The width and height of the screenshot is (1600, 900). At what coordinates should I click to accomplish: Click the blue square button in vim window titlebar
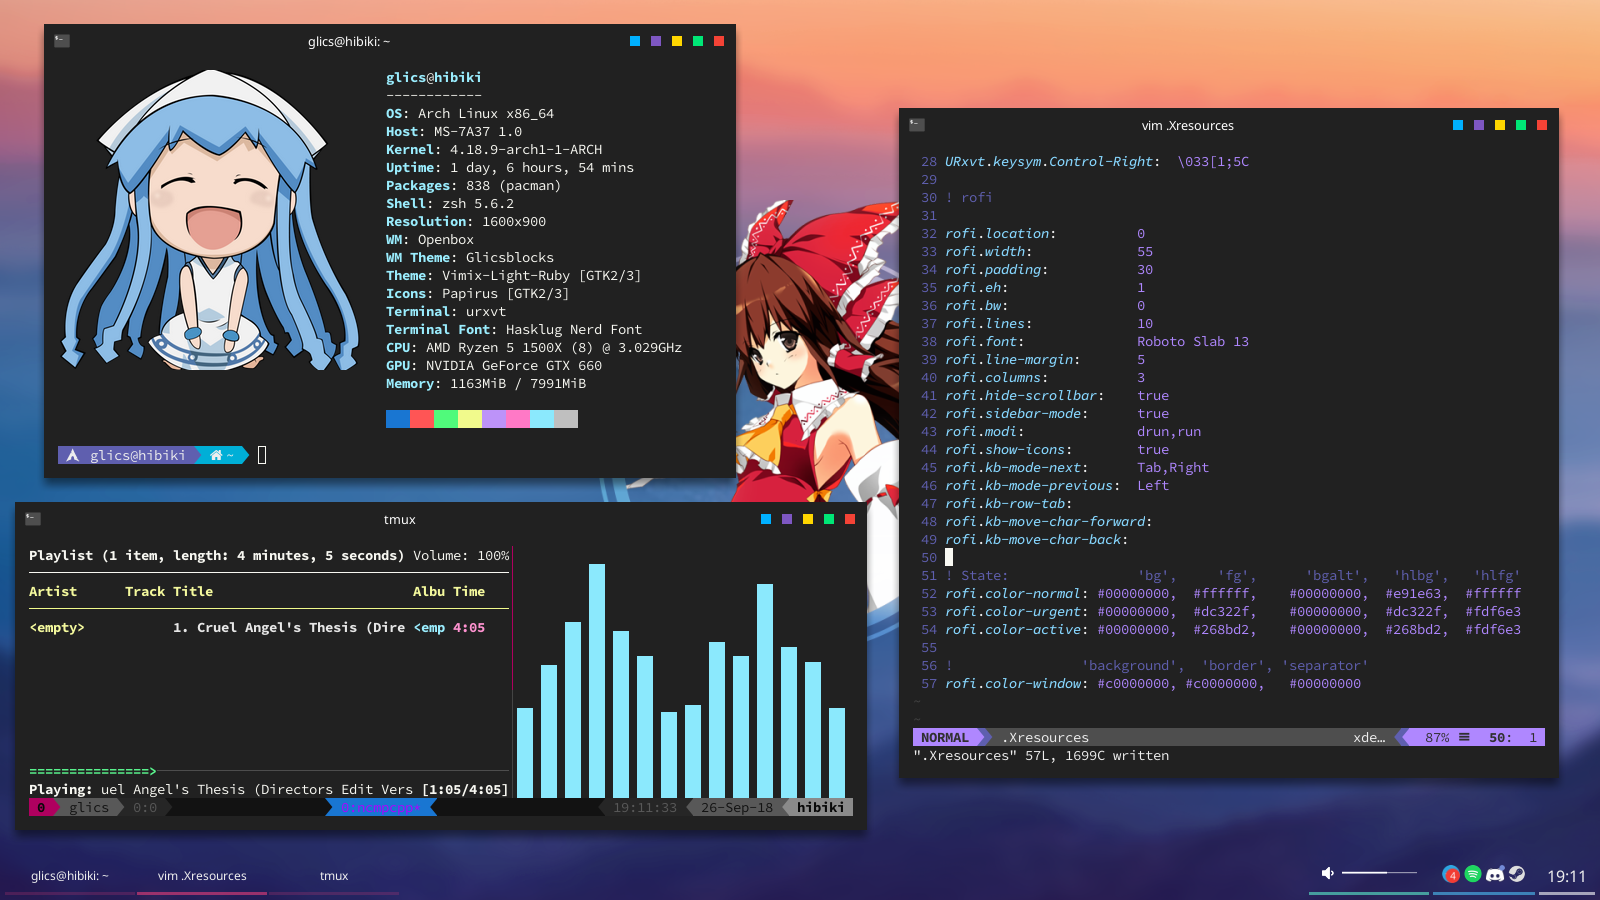(1458, 125)
